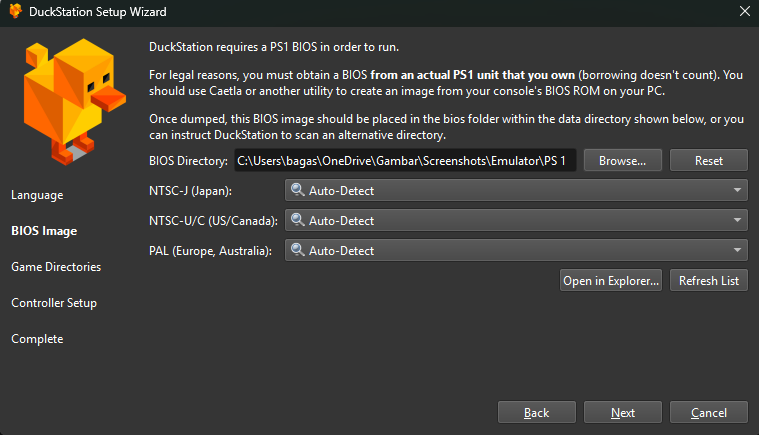Select the Game Directories step in the sidebar

(56, 267)
